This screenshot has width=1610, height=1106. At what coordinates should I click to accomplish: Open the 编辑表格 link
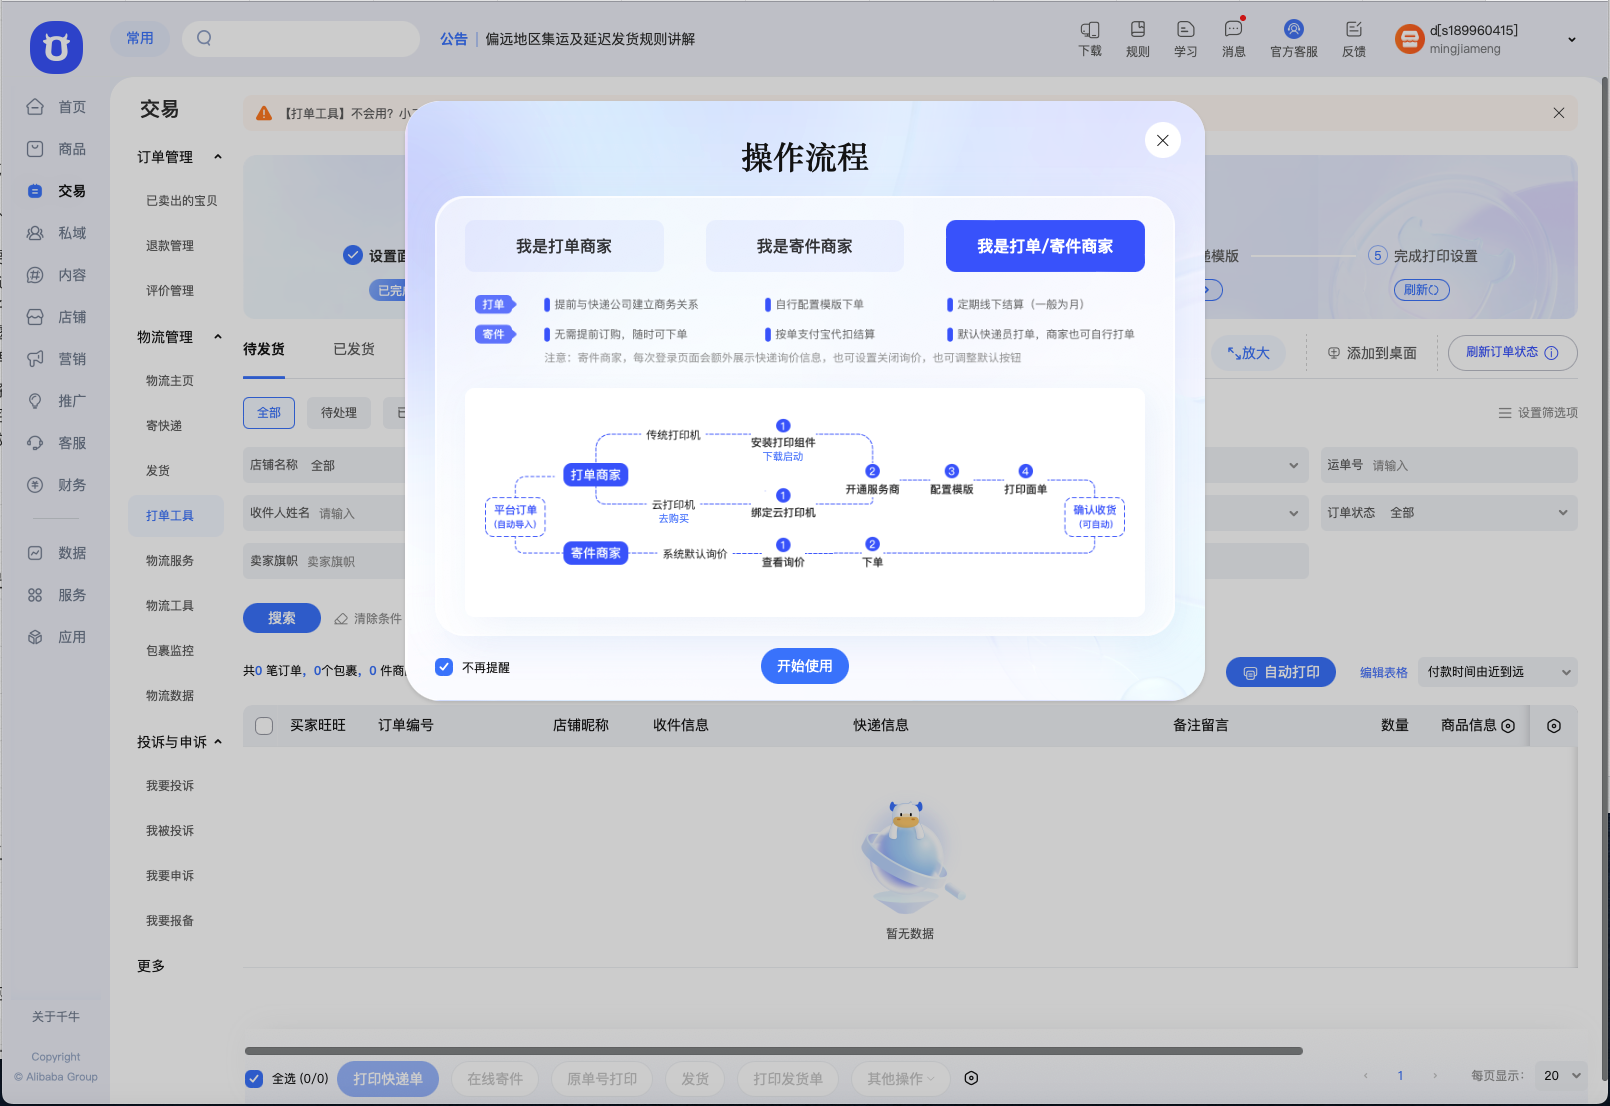[1384, 673]
